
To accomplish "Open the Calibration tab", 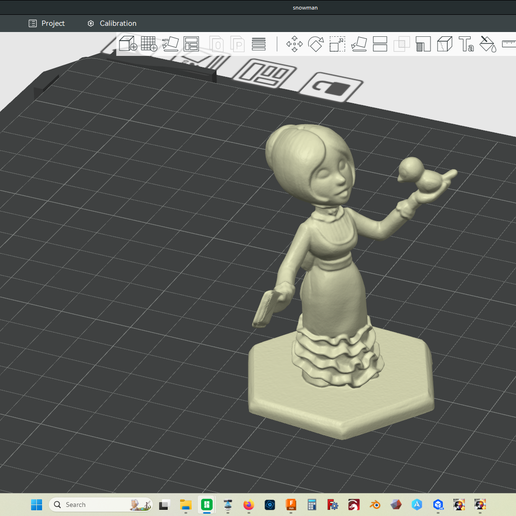I will (x=112, y=23).
